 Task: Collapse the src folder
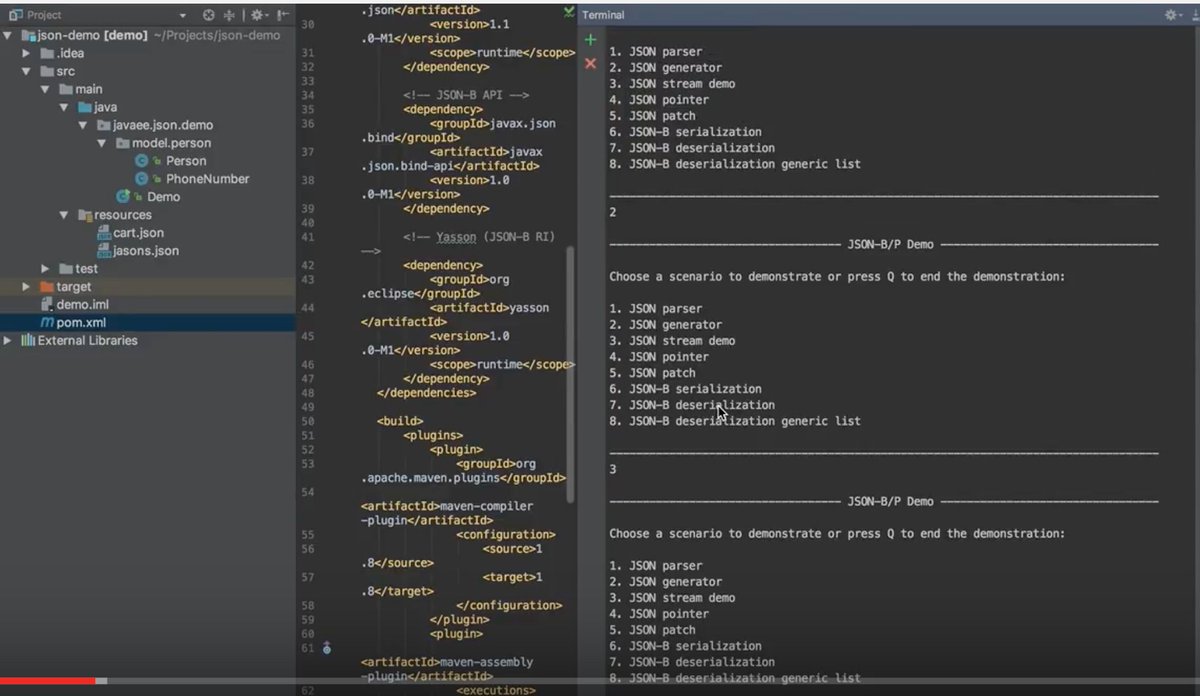click(27, 71)
